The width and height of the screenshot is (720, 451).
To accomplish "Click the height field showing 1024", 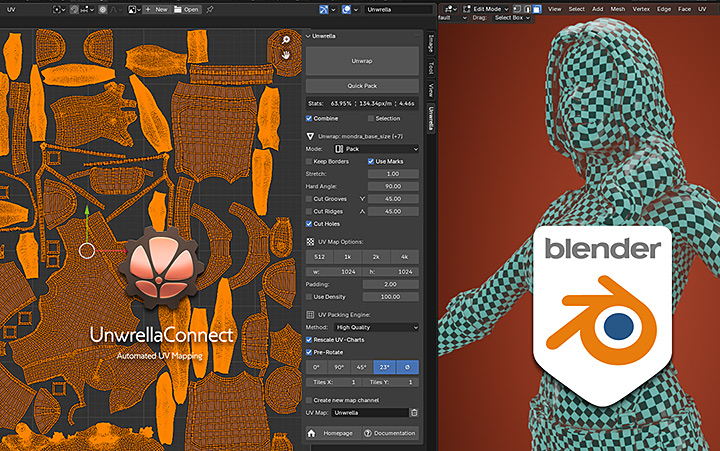I will pyautogui.click(x=391, y=272).
